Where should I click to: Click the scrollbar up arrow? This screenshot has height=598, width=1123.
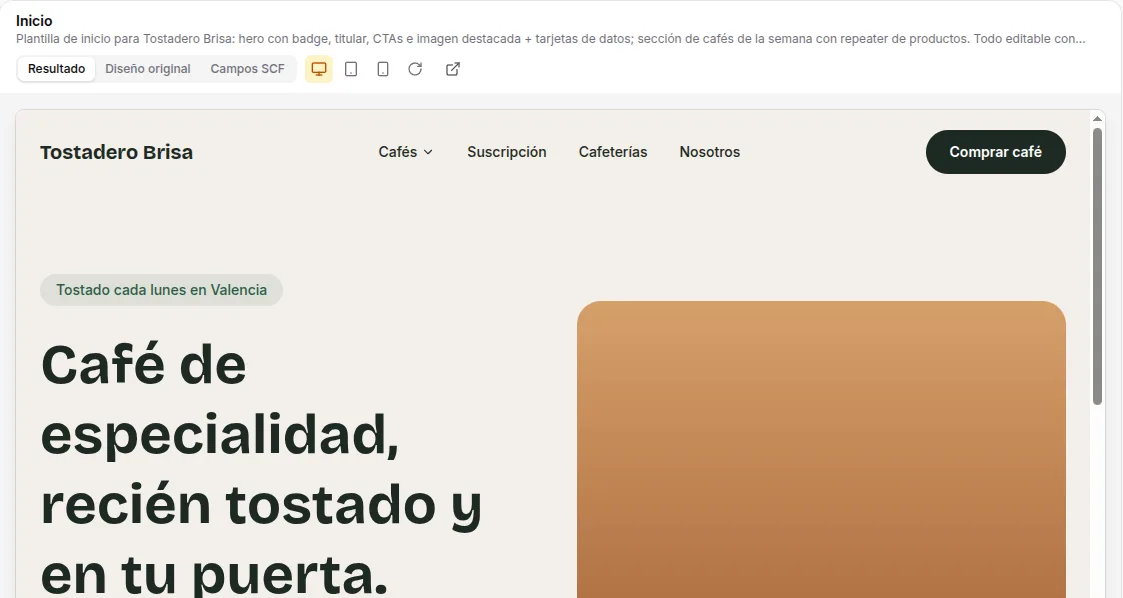coord(1097,119)
